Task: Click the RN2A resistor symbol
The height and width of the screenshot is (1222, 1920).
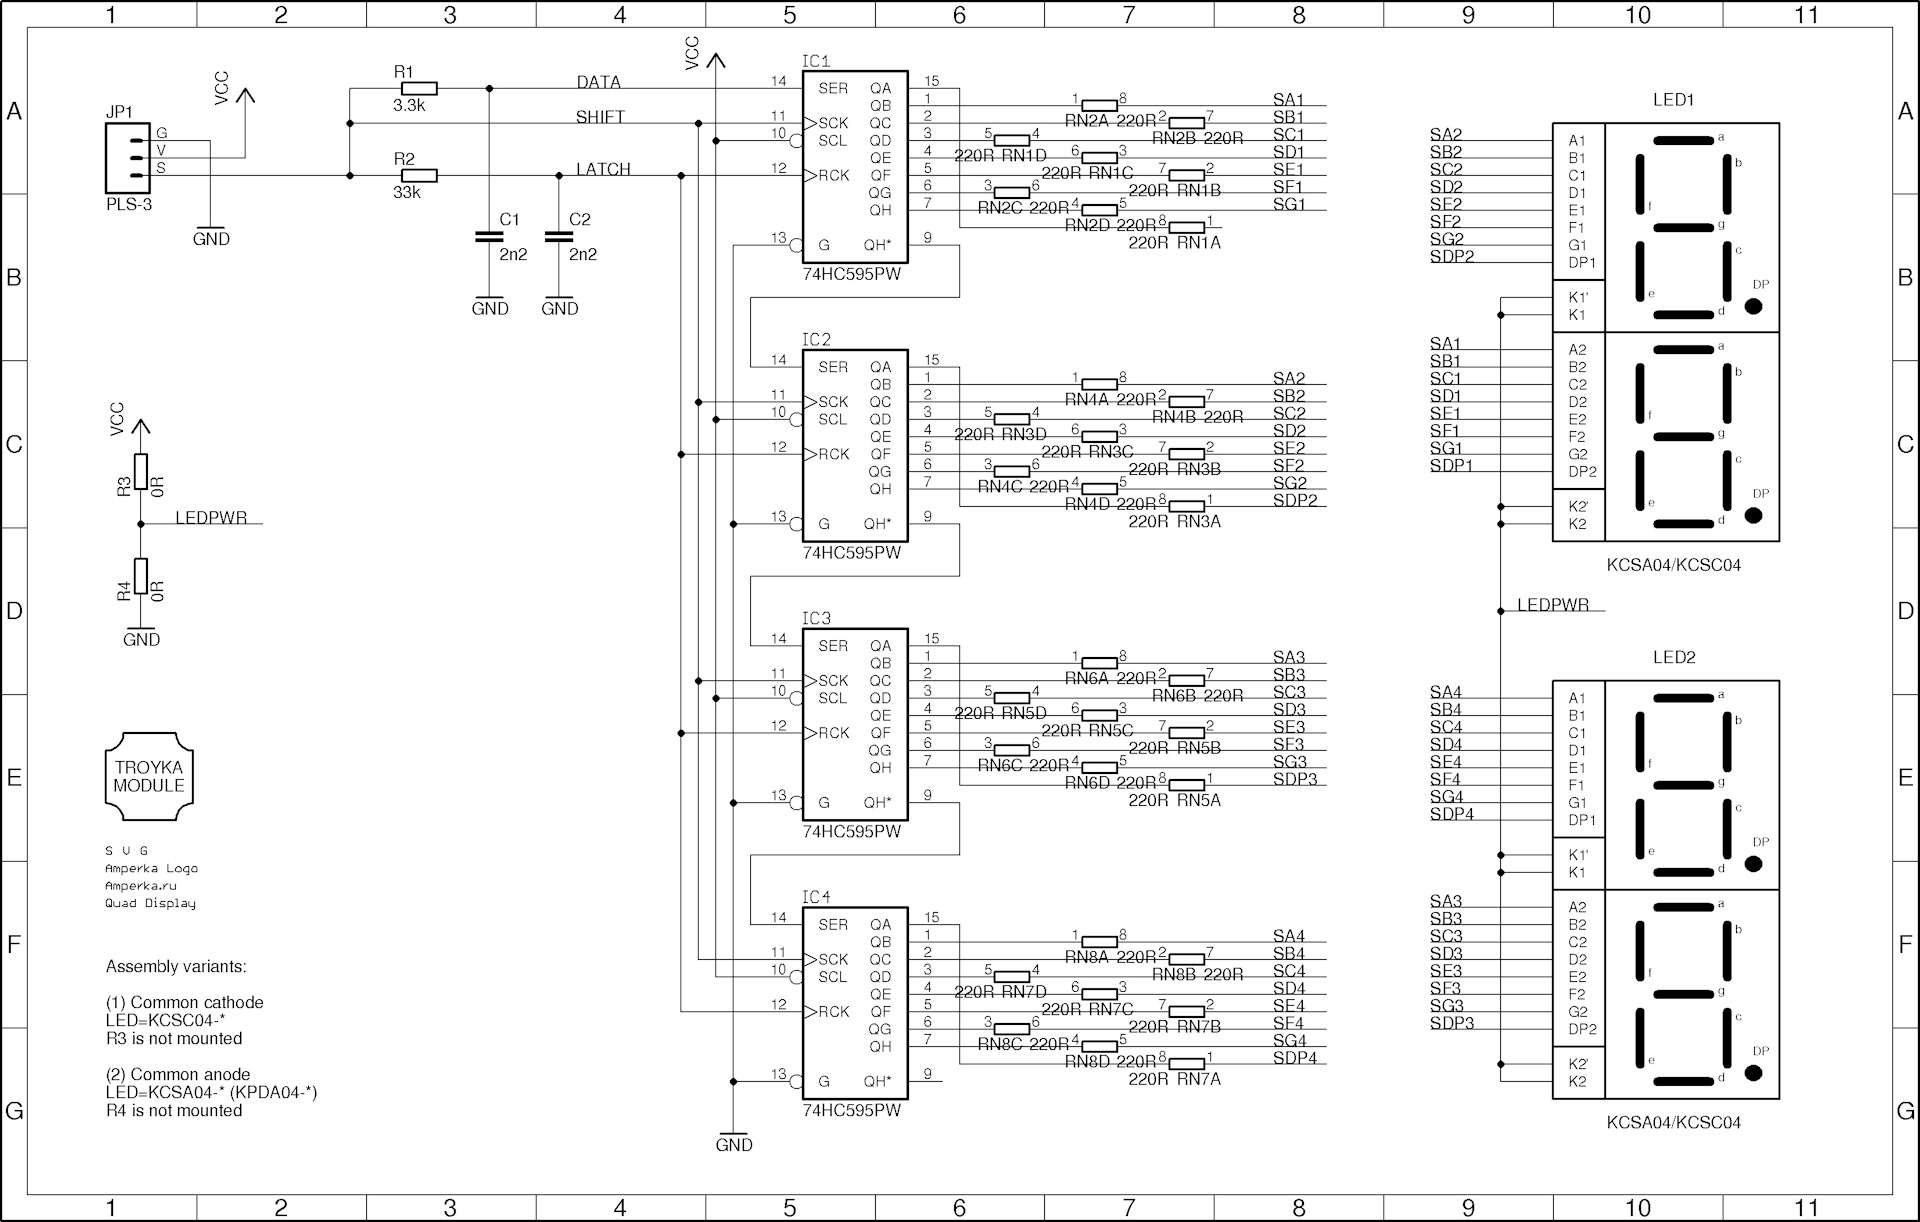Action: [1100, 105]
